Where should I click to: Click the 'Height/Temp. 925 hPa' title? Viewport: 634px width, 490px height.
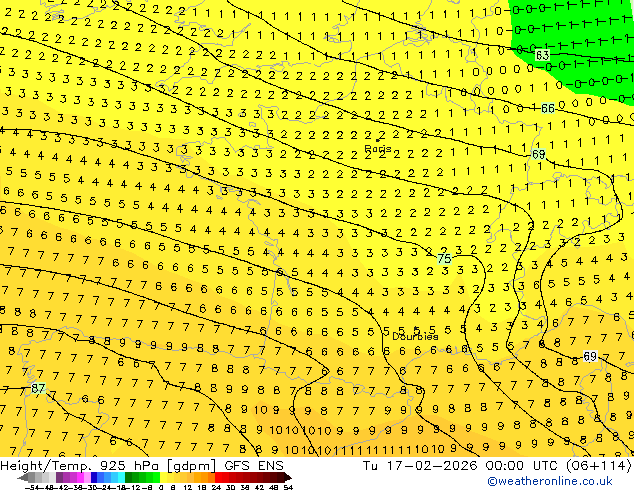81,466
